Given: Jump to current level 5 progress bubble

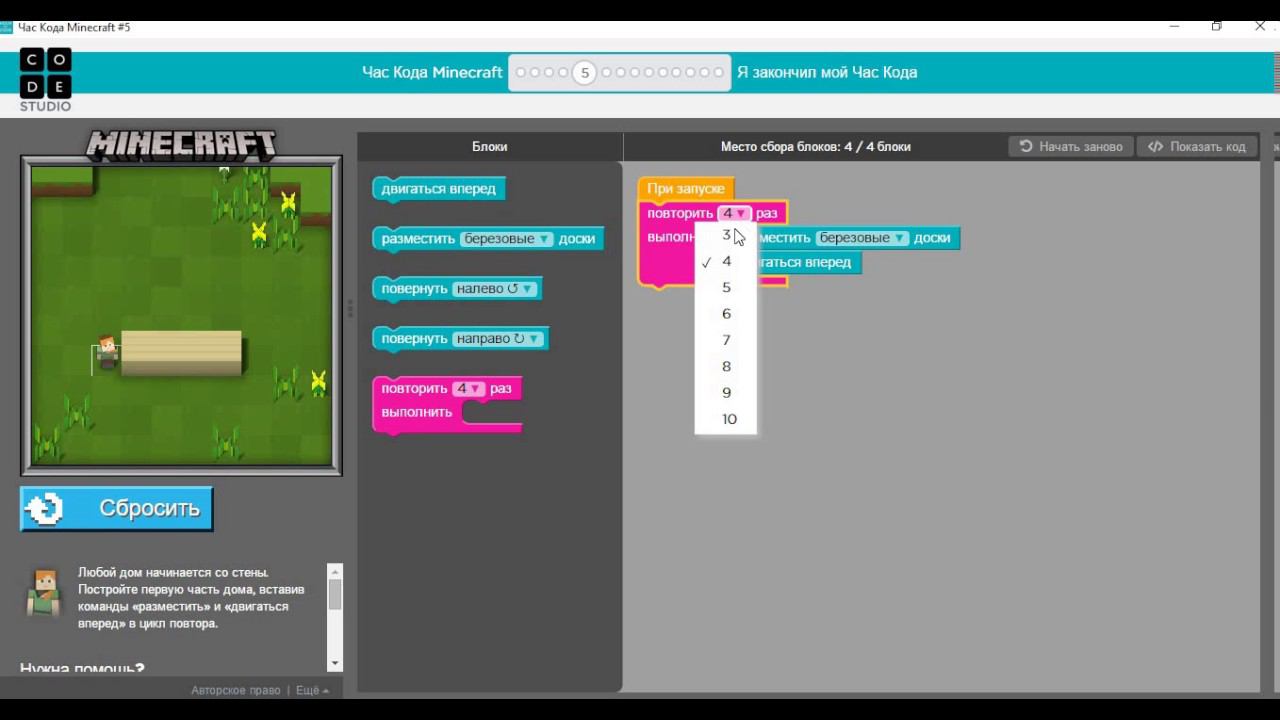Looking at the screenshot, I should pyautogui.click(x=585, y=72).
